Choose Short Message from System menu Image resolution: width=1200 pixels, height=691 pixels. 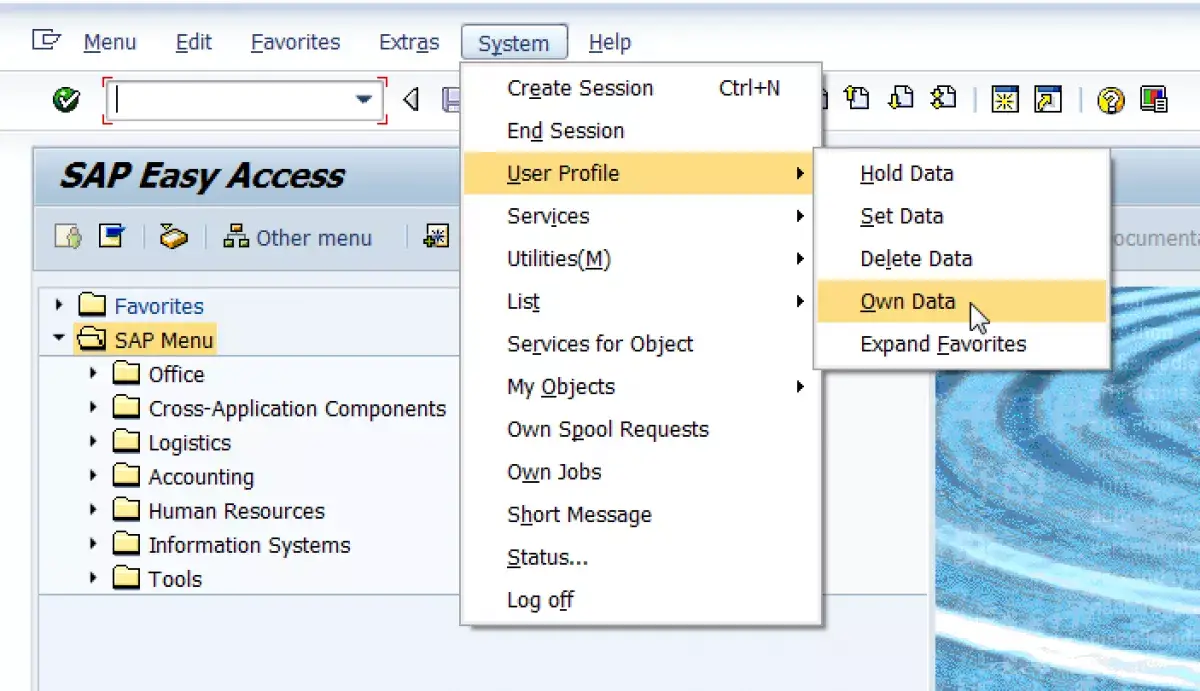641,515
